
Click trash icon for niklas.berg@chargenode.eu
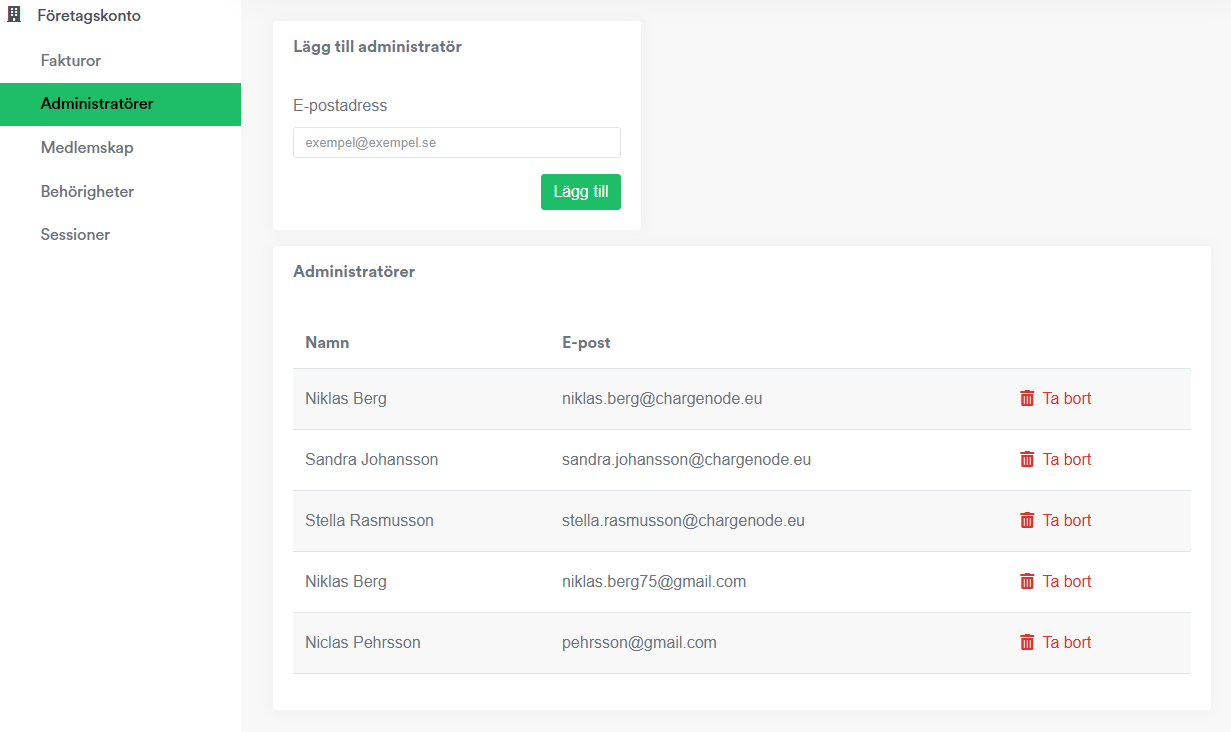[1027, 398]
